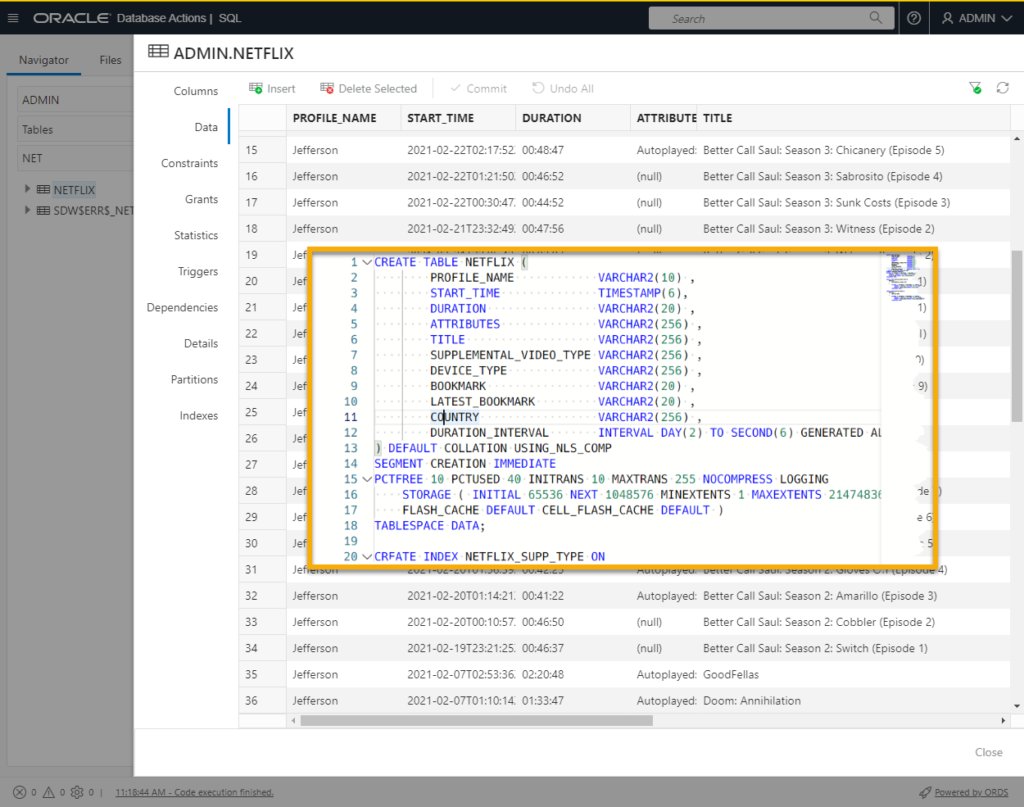
Task: Click the Commit button
Action: point(478,88)
